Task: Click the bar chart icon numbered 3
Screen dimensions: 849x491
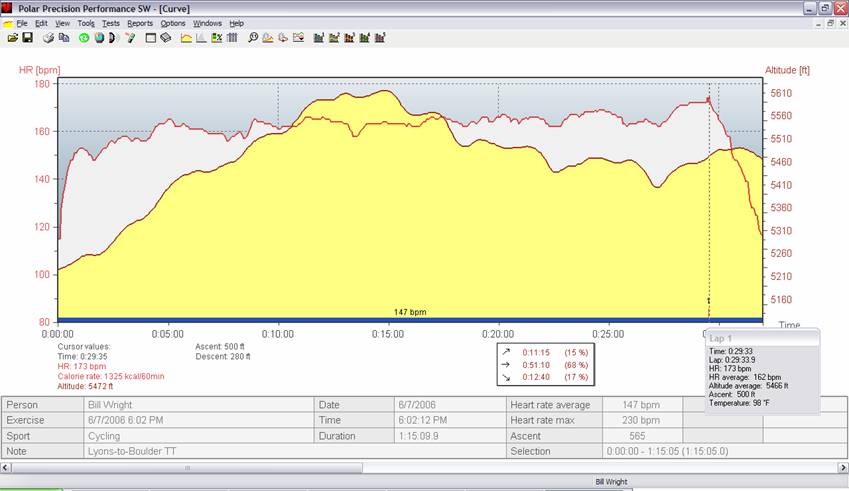Action: click(349, 38)
